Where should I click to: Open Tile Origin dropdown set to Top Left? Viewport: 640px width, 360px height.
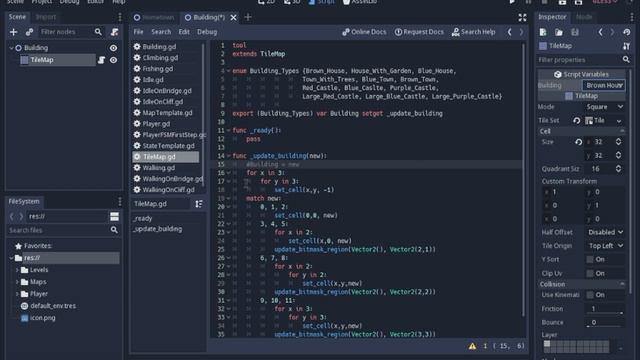(604, 246)
